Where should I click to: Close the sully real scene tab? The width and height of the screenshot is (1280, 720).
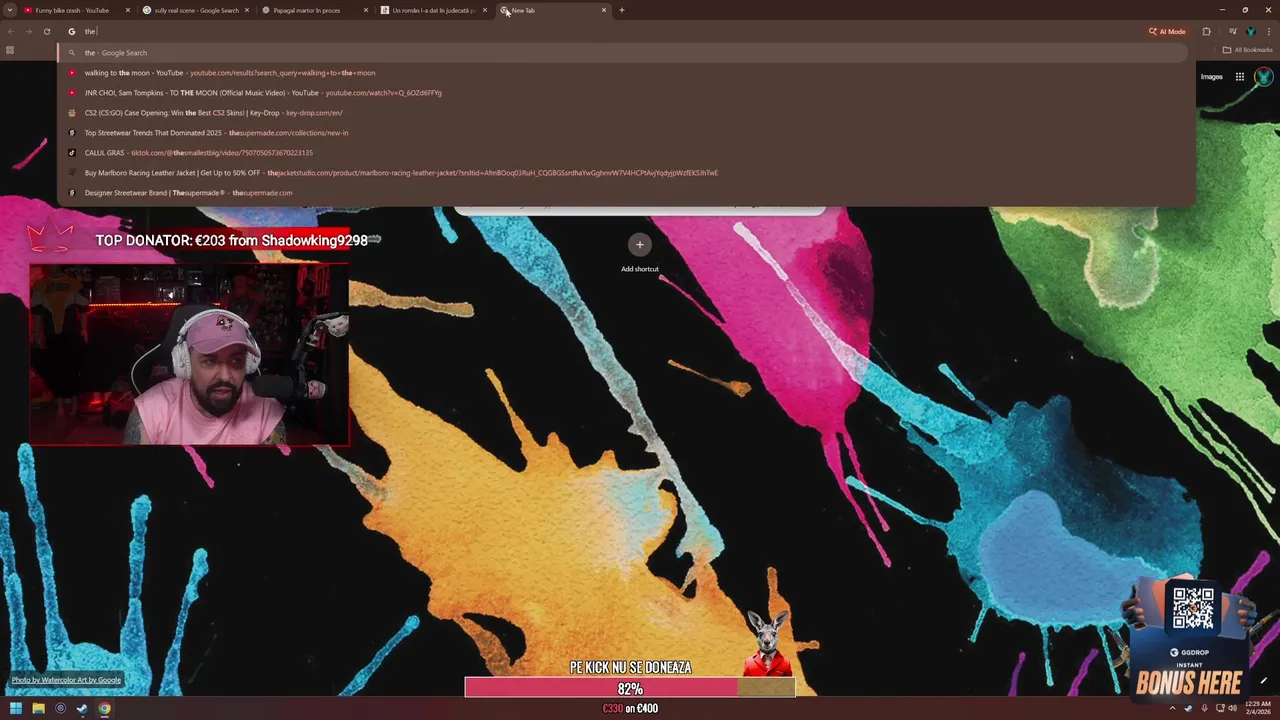(x=247, y=10)
